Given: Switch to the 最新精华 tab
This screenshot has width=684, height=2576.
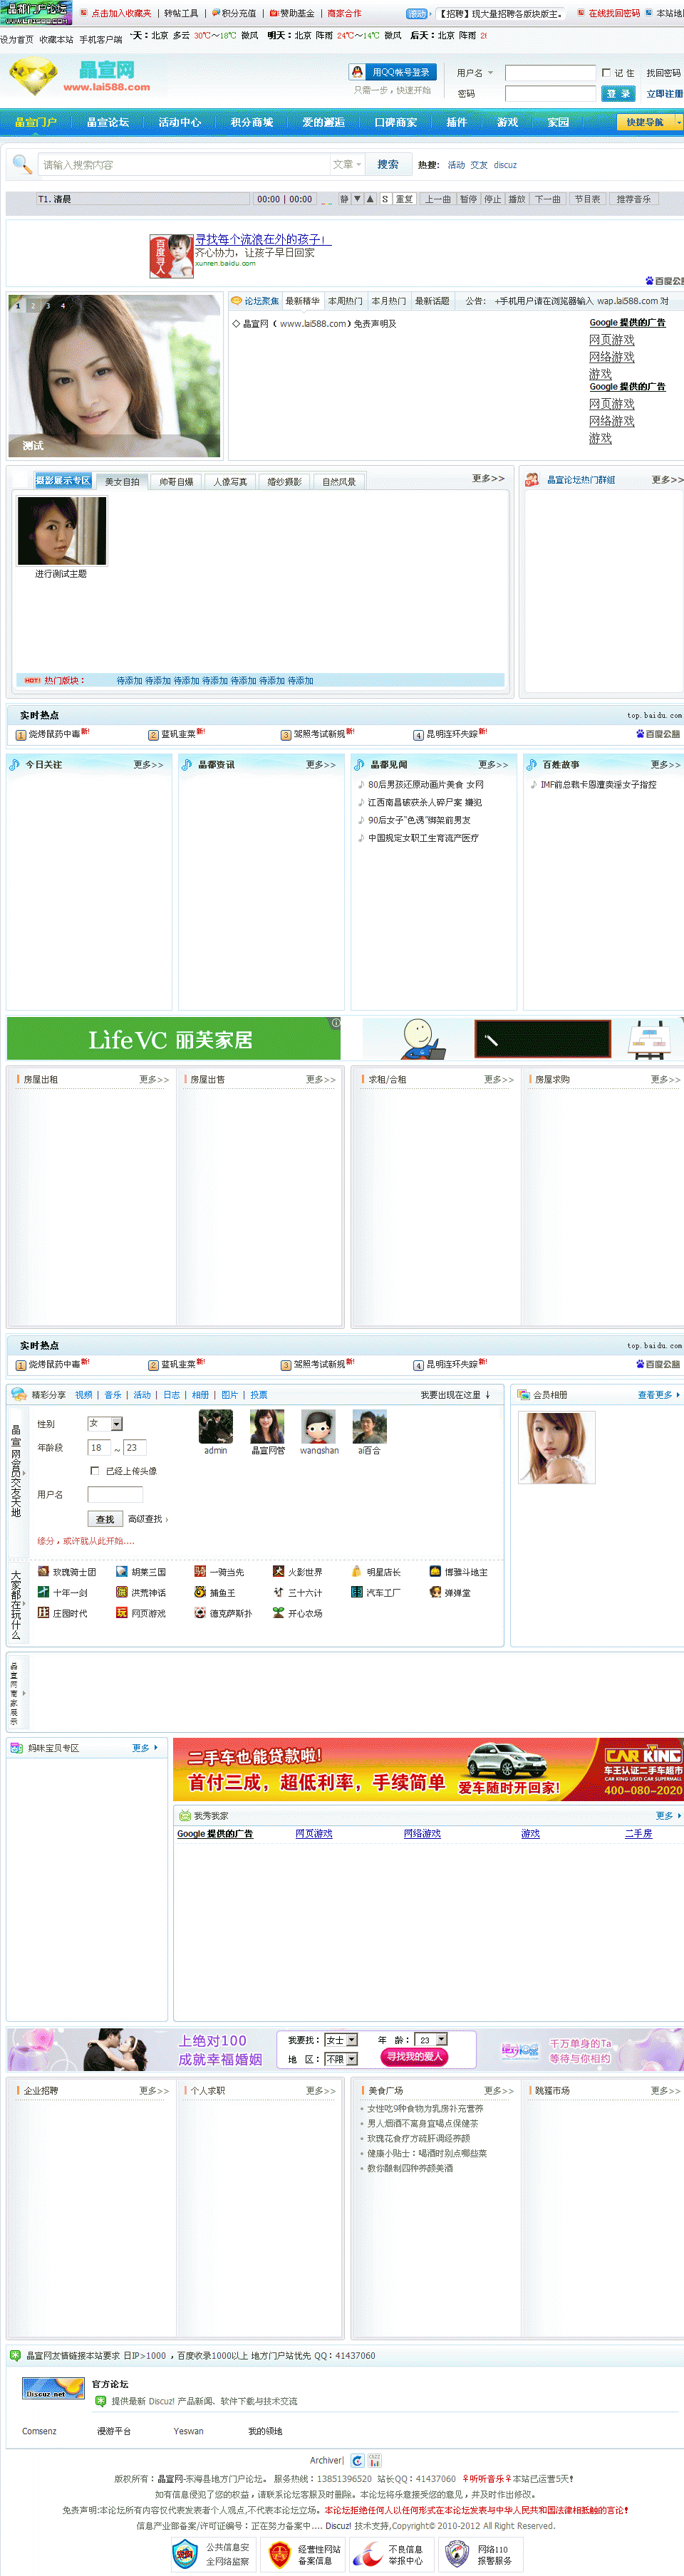Looking at the screenshot, I should [302, 301].
